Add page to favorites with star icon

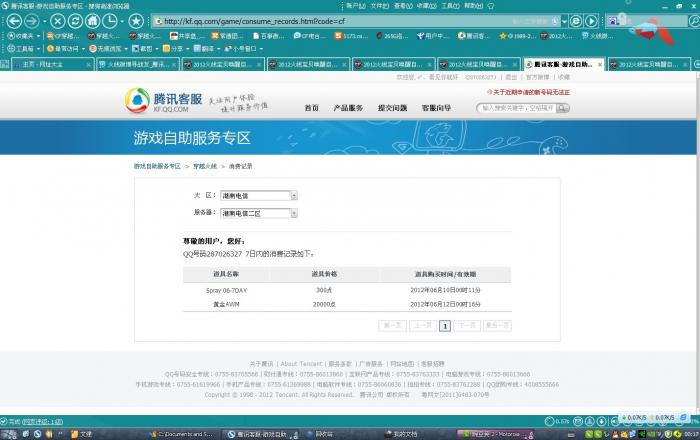[136, 21]
